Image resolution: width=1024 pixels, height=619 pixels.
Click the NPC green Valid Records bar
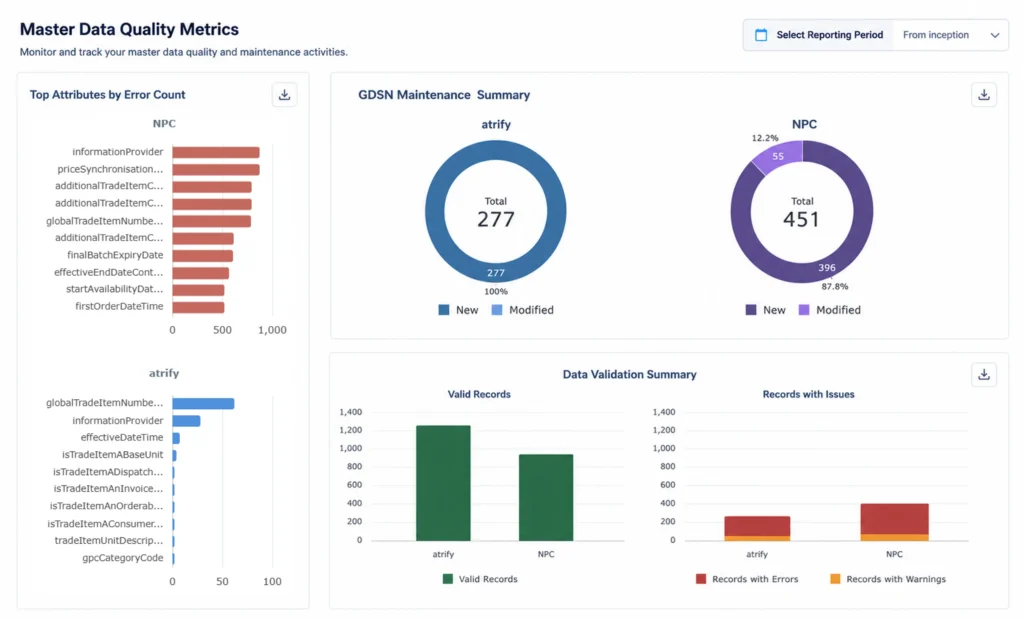tap(546, 498)
